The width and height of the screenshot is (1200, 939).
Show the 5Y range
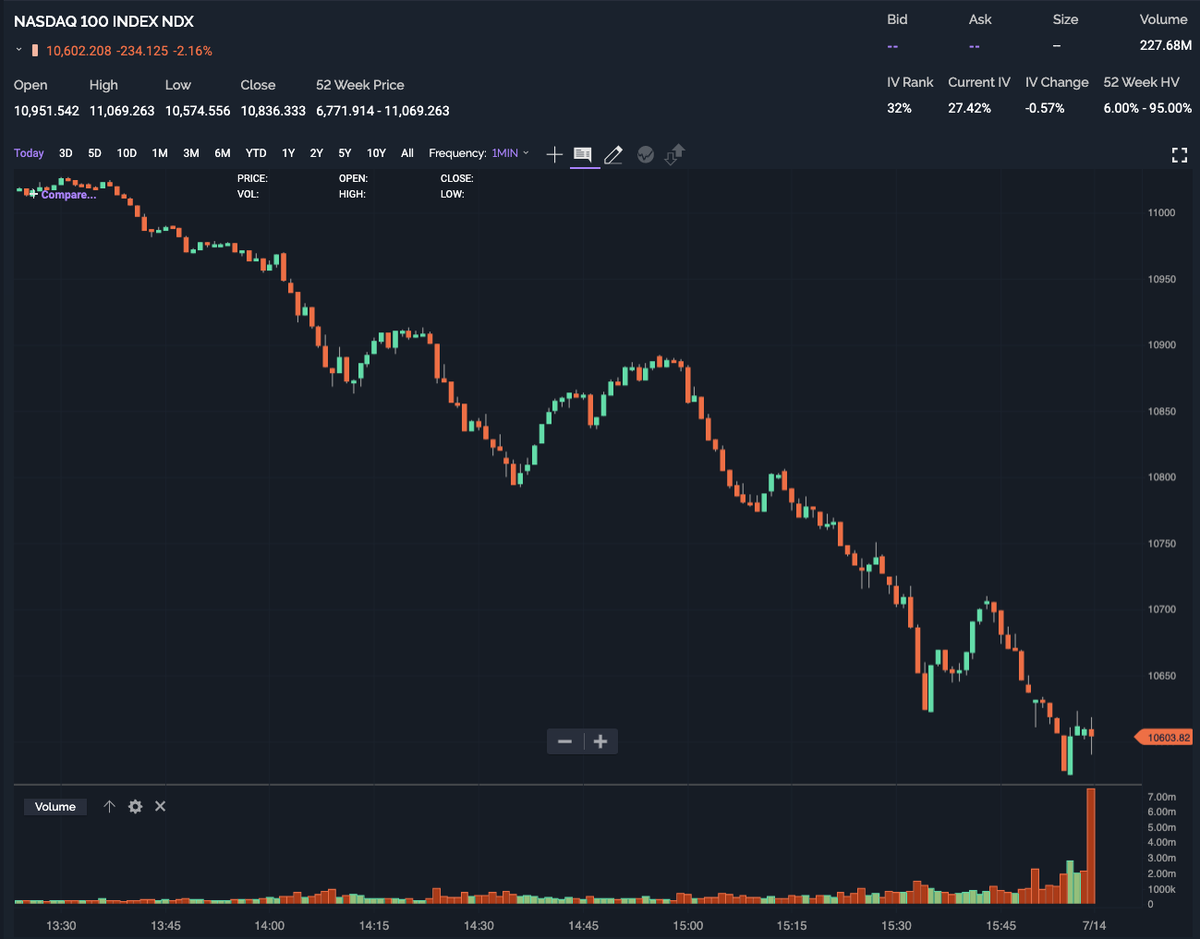[345, 153]
